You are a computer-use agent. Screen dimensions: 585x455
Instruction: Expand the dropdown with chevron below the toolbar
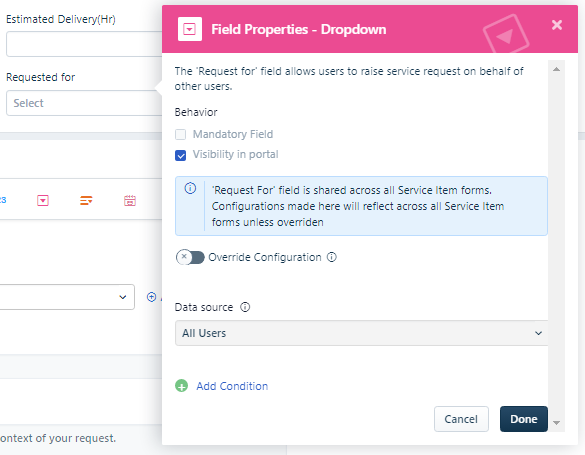click(67, 297)
